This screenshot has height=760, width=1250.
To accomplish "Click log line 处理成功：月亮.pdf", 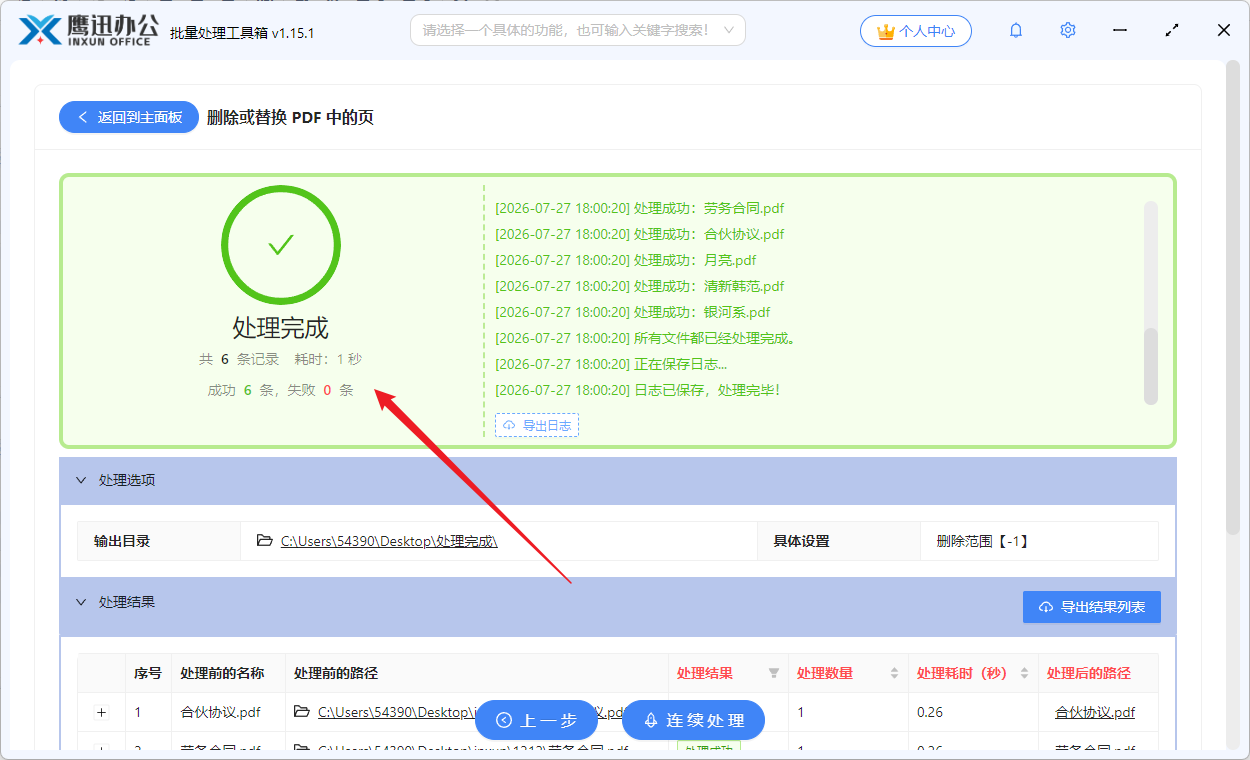I will [x=626, y=260].
